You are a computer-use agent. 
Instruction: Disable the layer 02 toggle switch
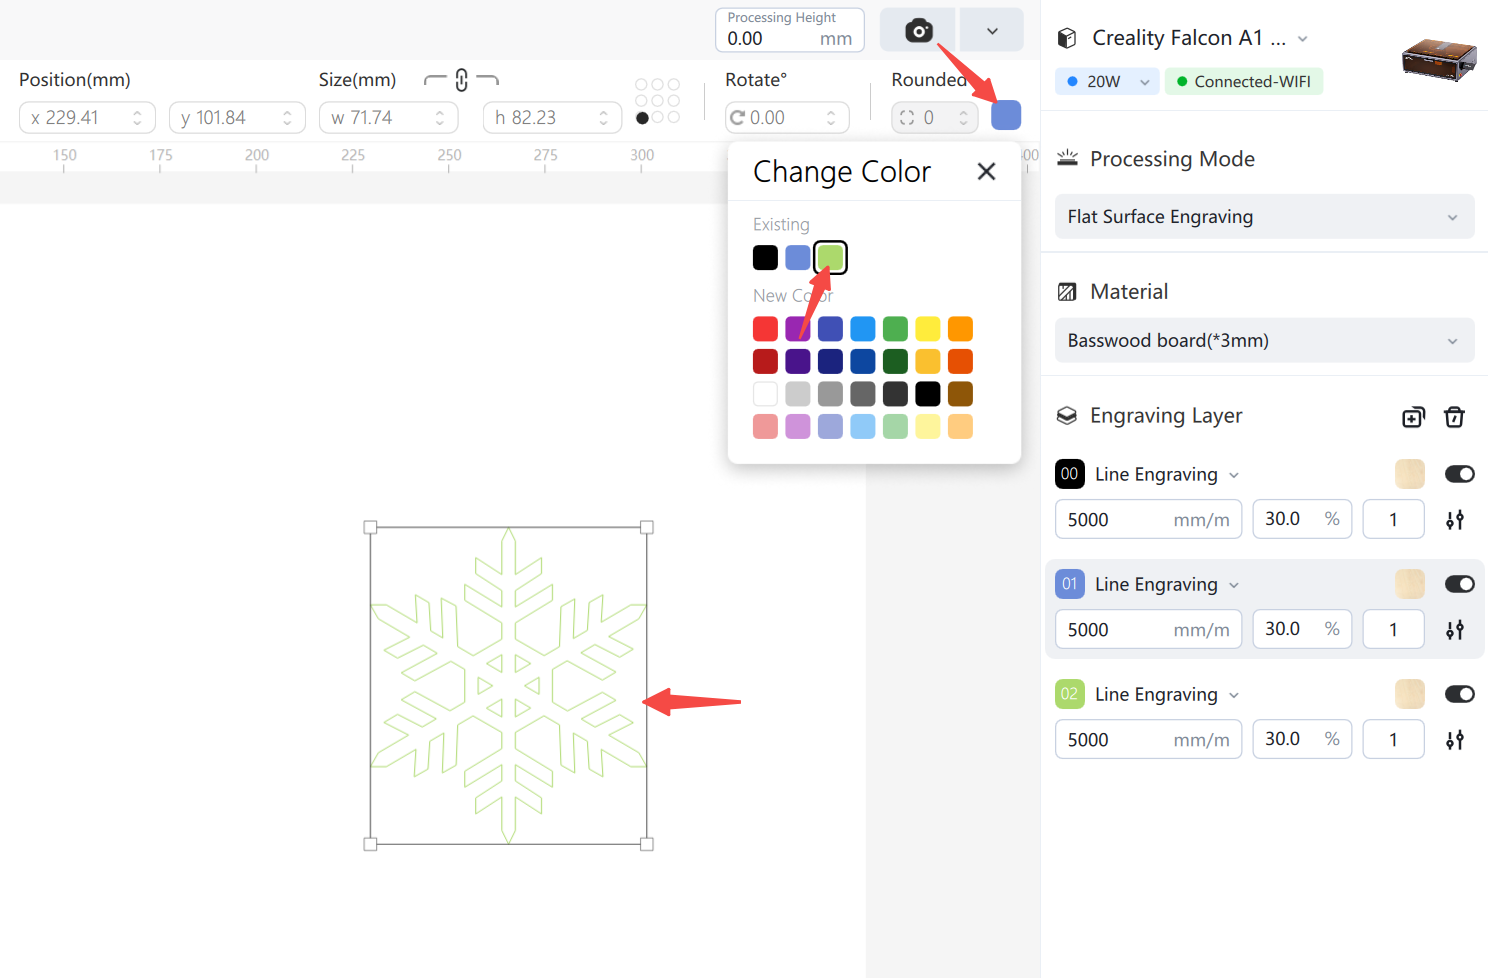point(1459,694)
